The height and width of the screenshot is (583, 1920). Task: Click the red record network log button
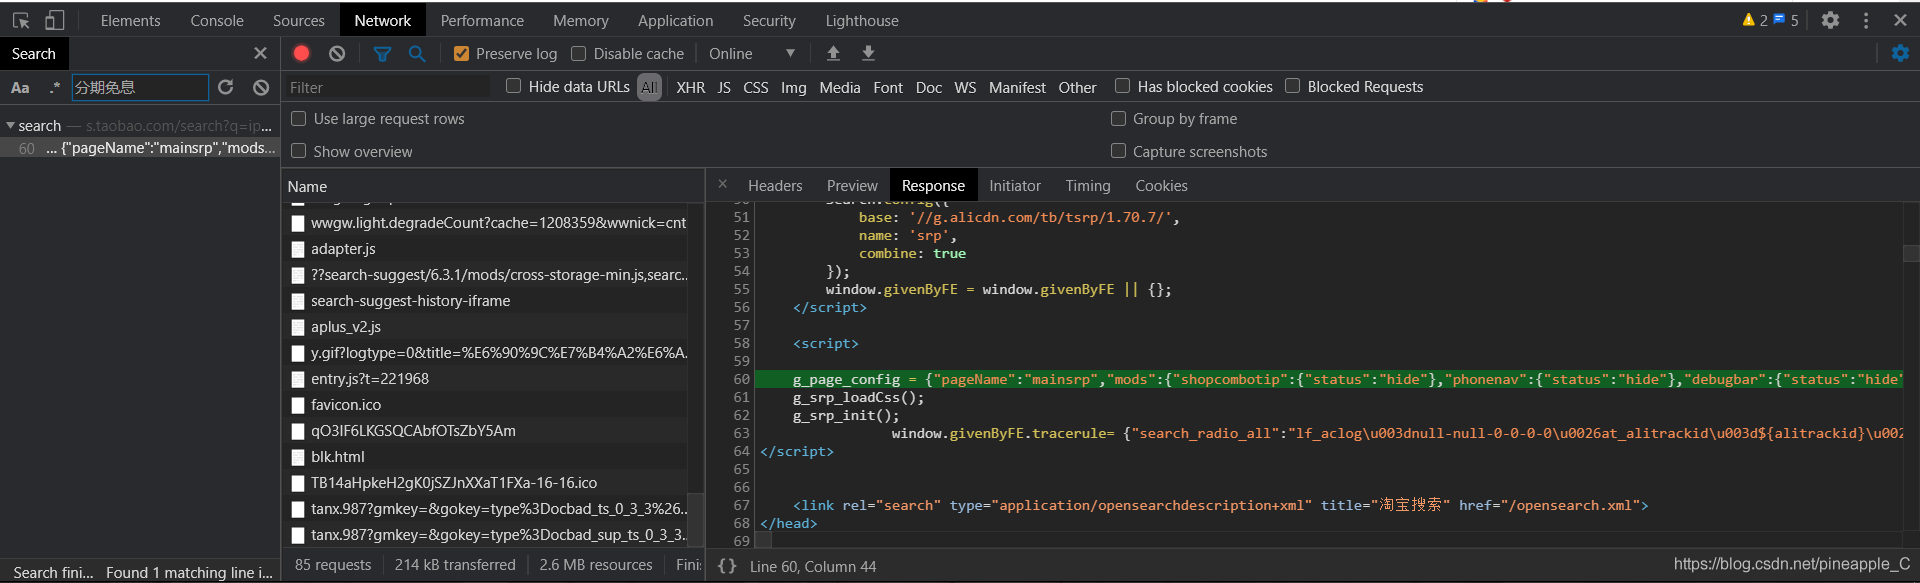tap(301, 53)
